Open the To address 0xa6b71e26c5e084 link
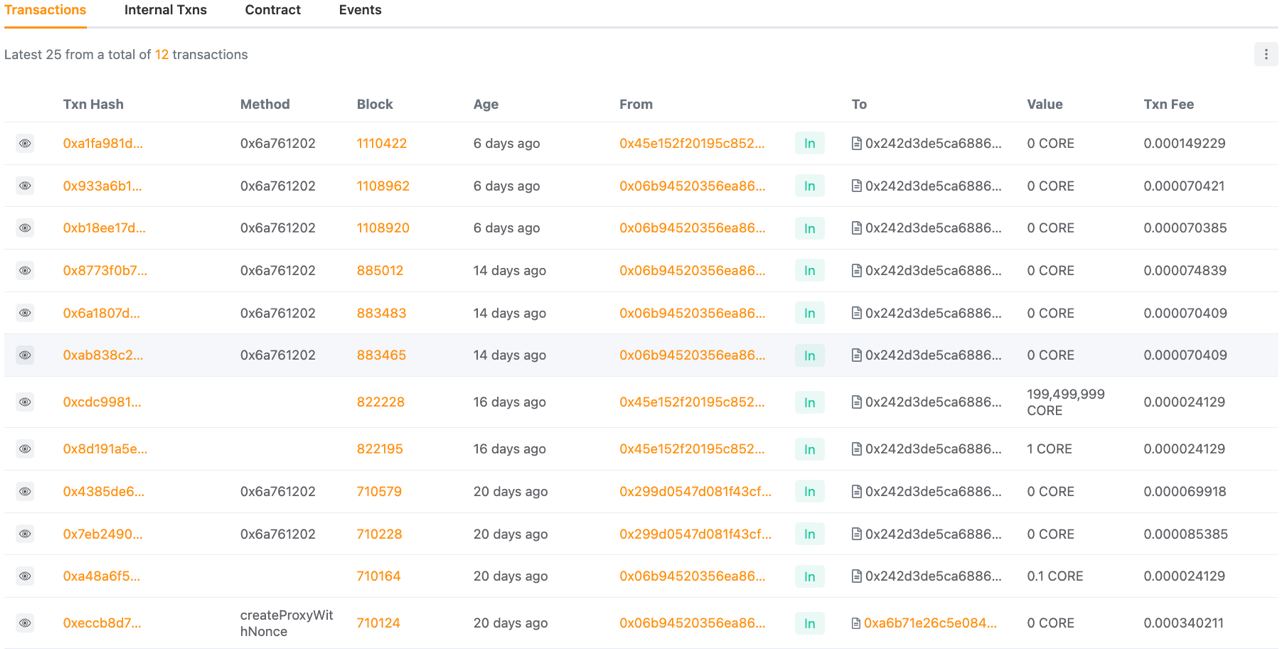 click(931, 623)
